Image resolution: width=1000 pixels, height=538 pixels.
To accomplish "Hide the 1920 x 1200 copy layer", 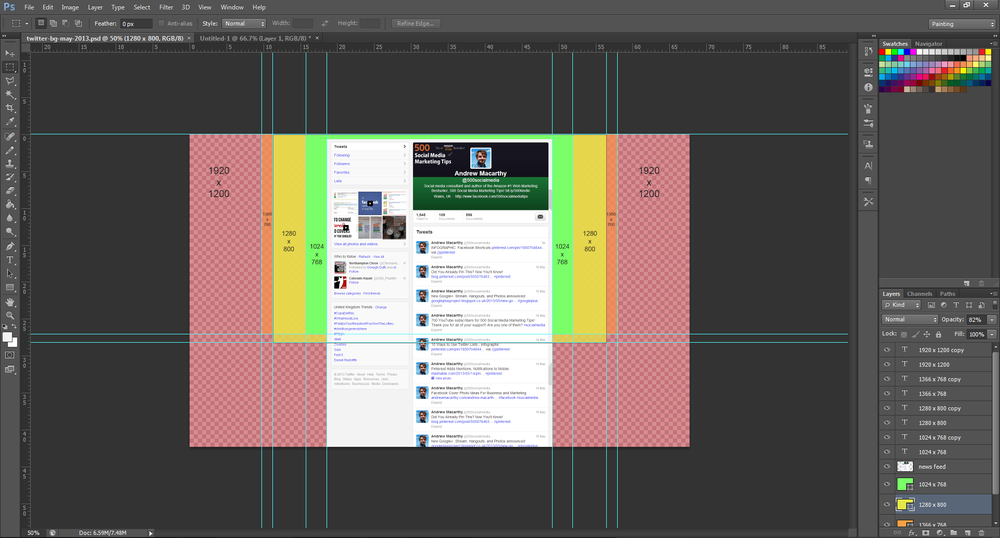I will tap(886, 350).
